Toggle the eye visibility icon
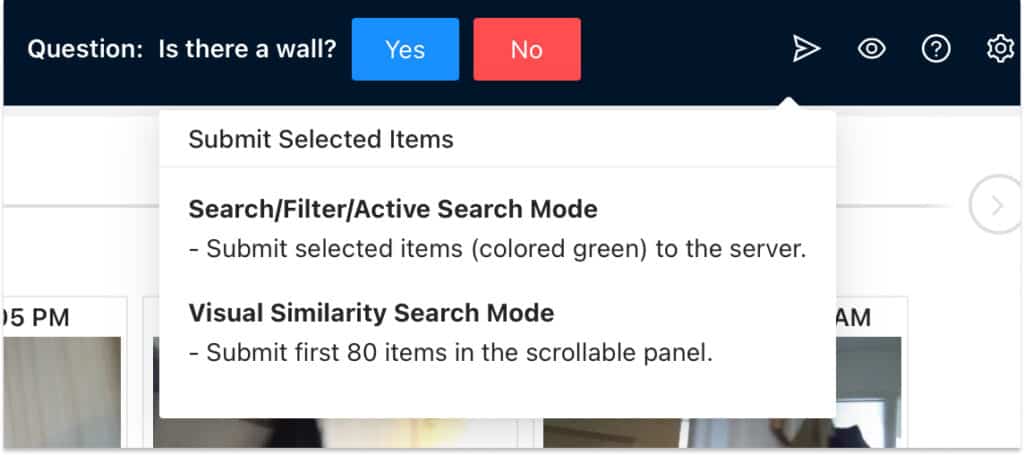1024x455 pixels. tap(872, 49)
